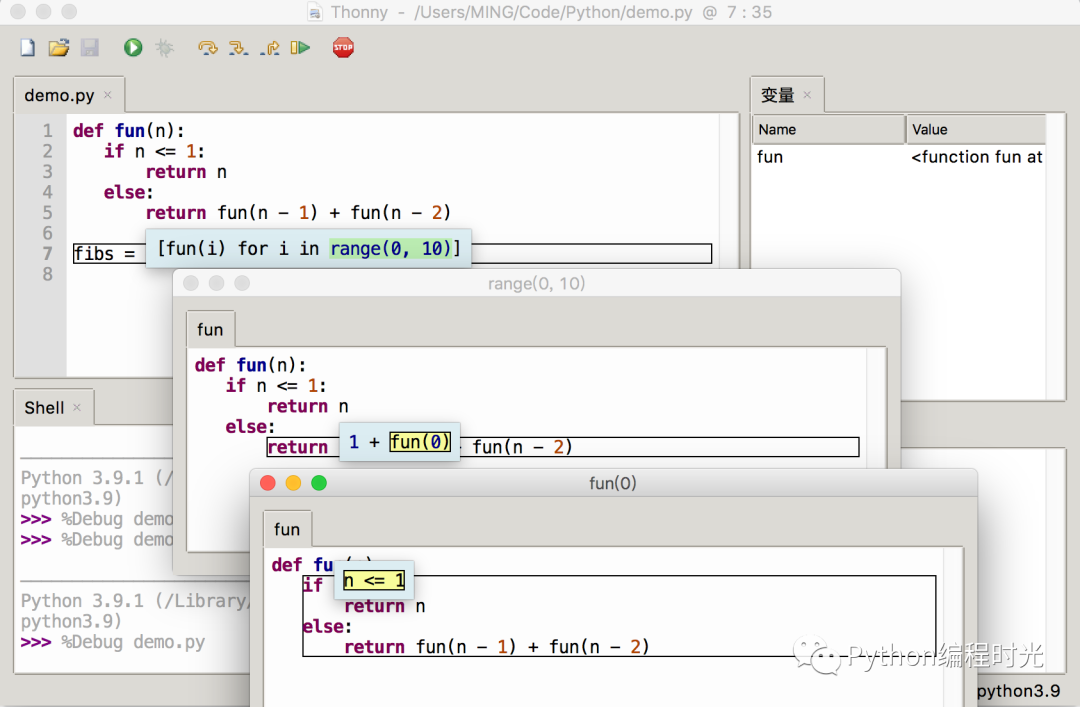Click python3.9 interpreter label in status bar
The width and height of the screenshot is (1080, 707).
tap(1019, 691)
